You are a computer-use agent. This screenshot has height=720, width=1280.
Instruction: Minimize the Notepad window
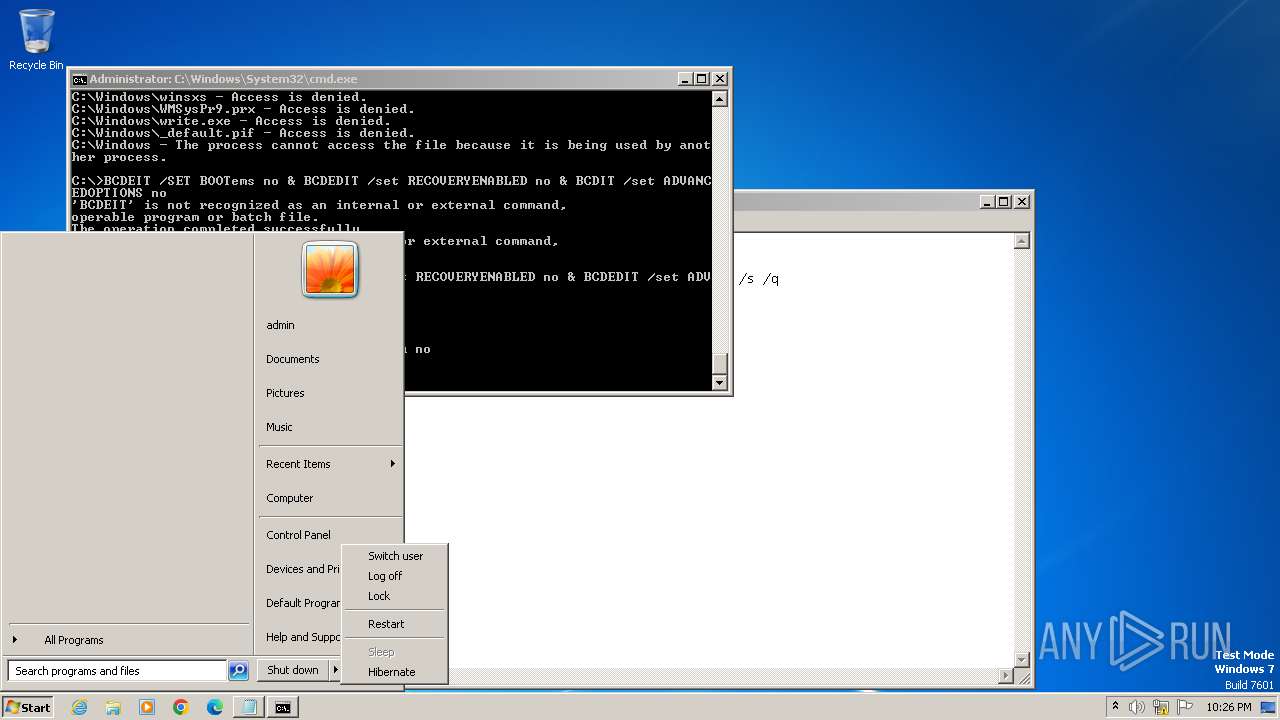pos(987,202)
